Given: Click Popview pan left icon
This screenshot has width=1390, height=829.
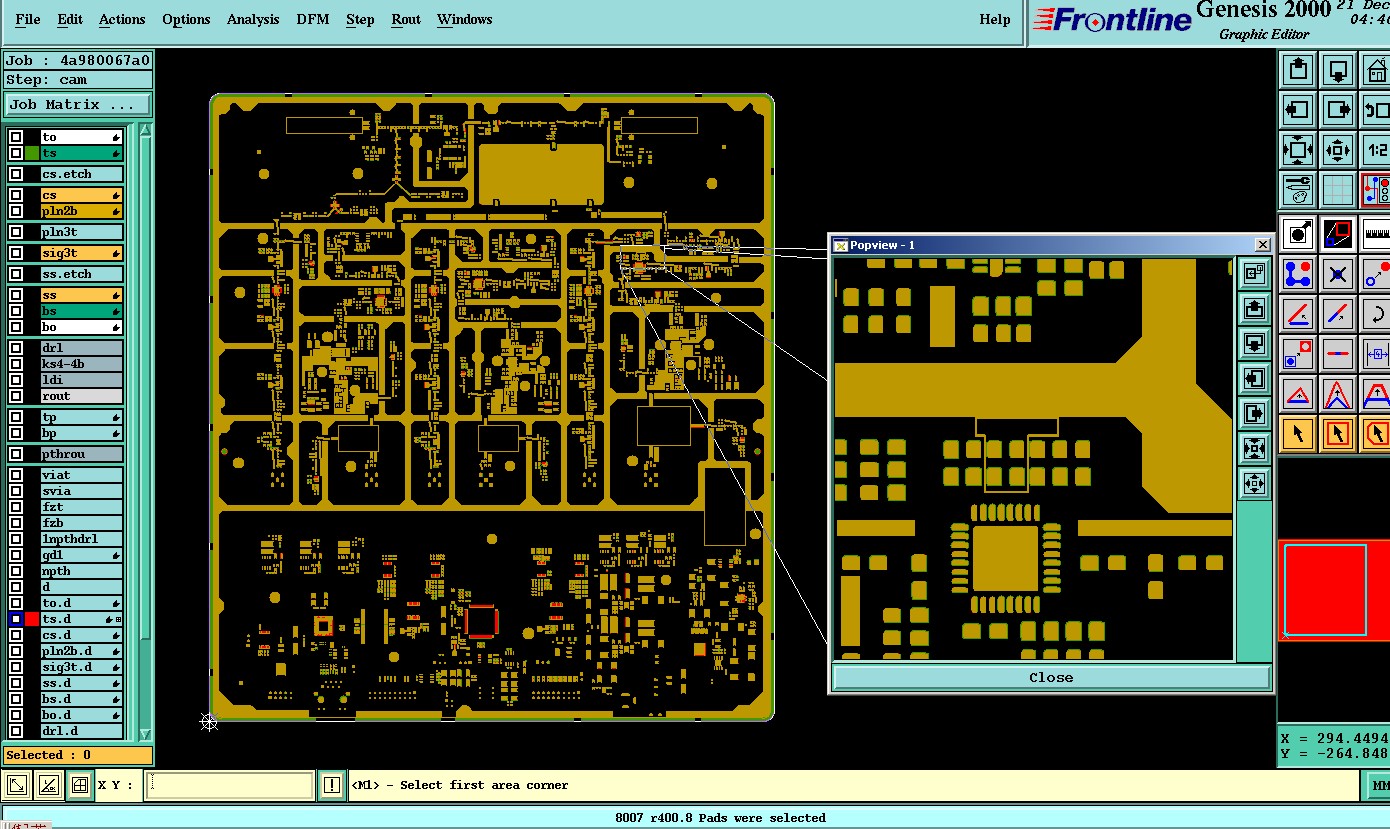Looking at the screenshot, I should (1254, 379).
